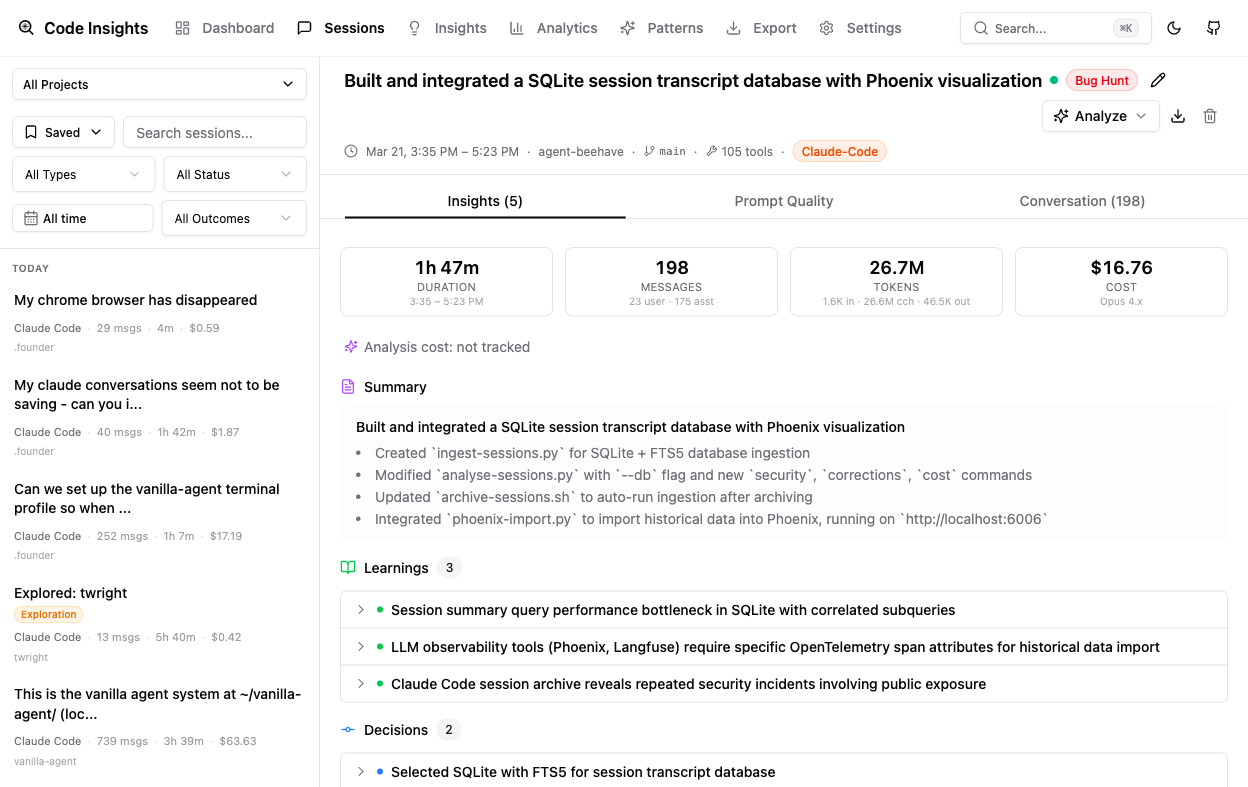
Task: Open the Analytics page
Action: click(553, 28)
